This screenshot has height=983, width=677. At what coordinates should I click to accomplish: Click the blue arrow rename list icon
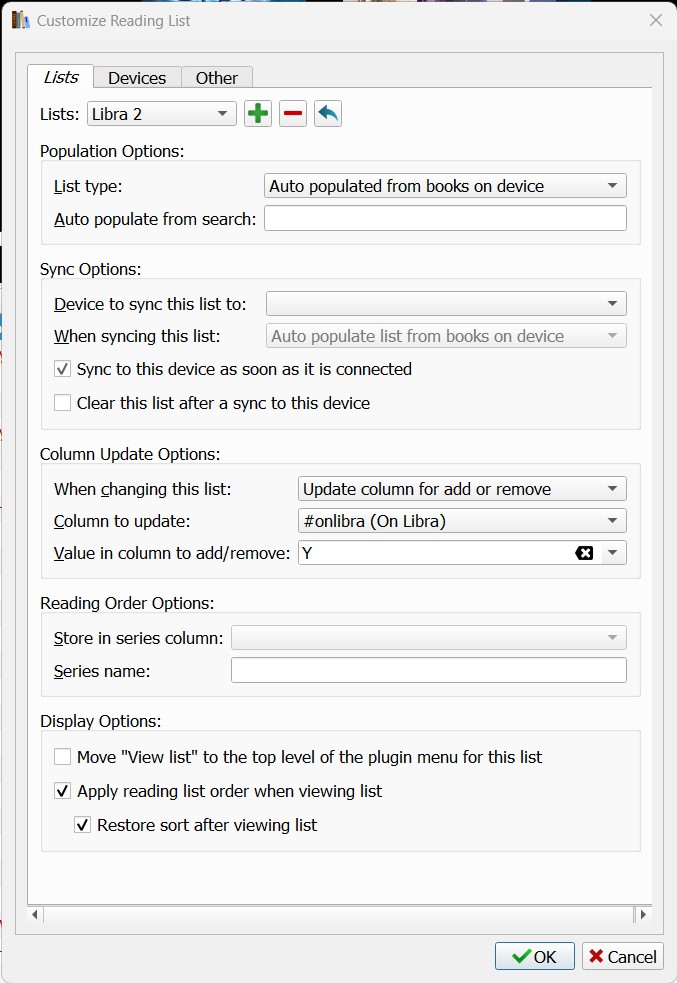[x=328, y=114]
